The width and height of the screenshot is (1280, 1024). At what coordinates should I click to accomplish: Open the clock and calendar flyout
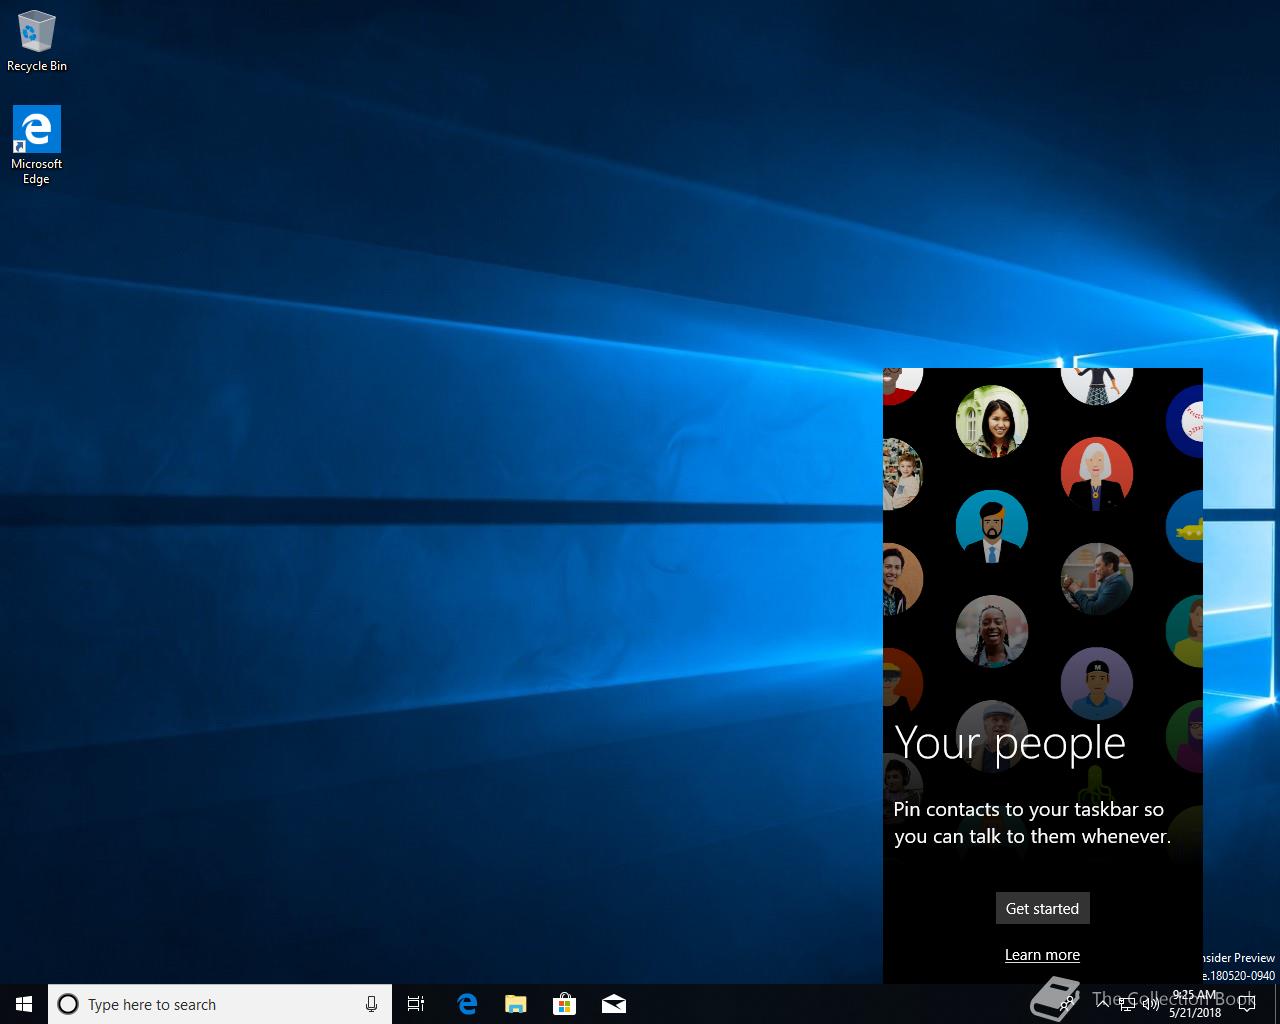point(1195,1004)
